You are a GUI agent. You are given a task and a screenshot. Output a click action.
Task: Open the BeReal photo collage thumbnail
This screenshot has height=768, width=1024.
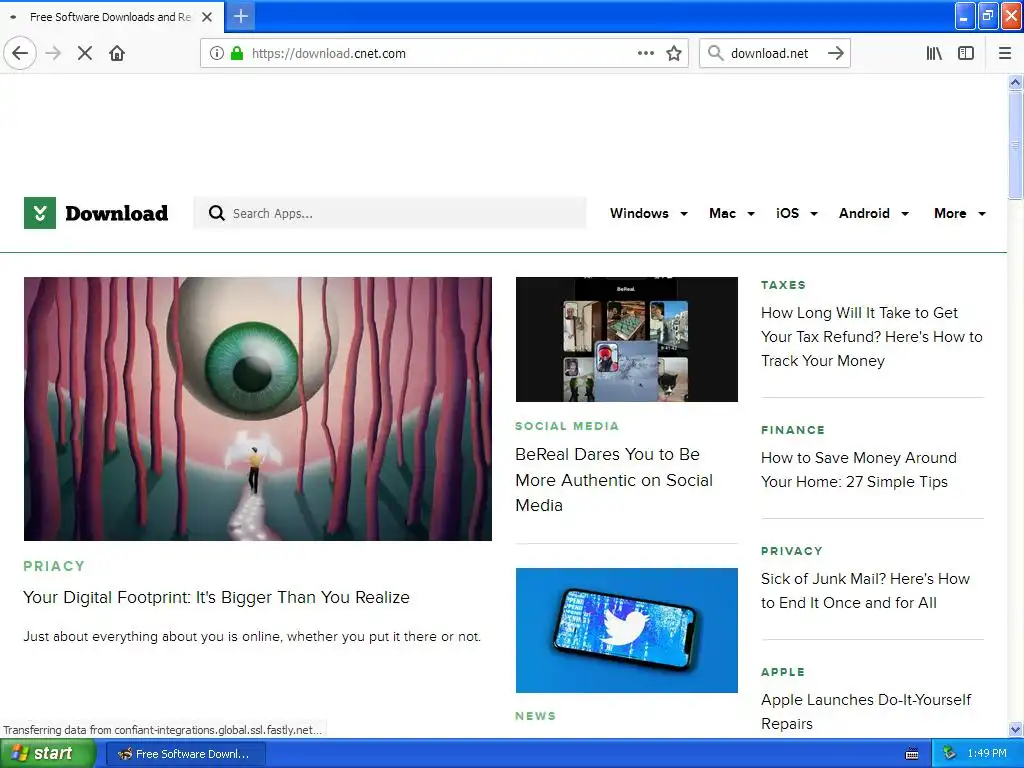click(x=626, y=339)
